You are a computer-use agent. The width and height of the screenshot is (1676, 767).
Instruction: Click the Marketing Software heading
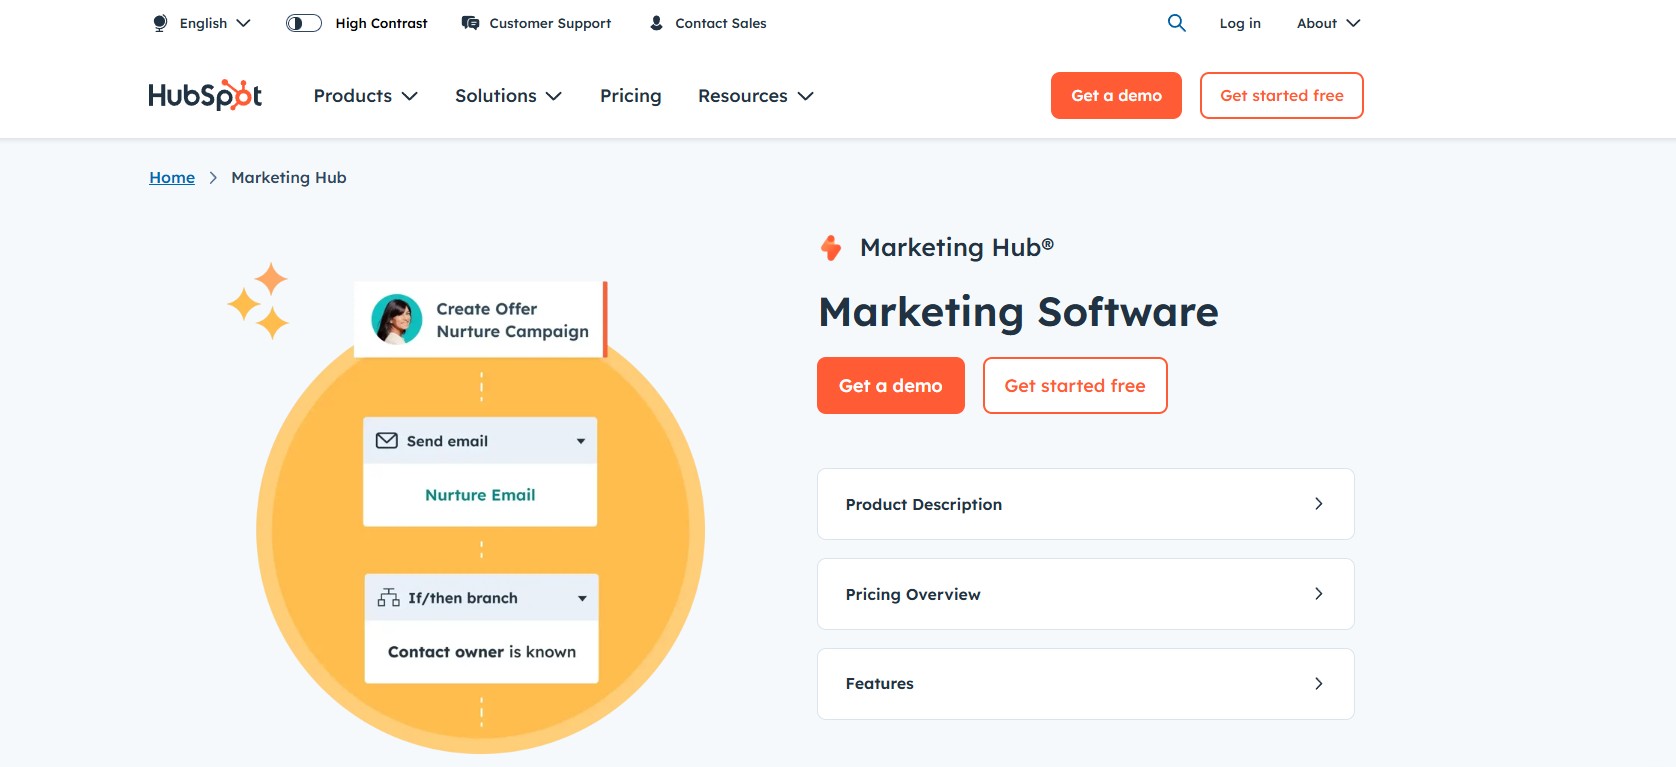click(x=1018, y=312)
